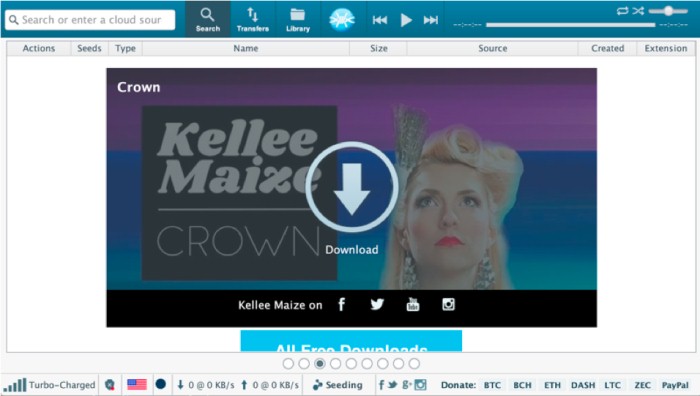This screenshot has height=396, width=700.
Task: Open the Library tab
Action: [x=298, y=19]
